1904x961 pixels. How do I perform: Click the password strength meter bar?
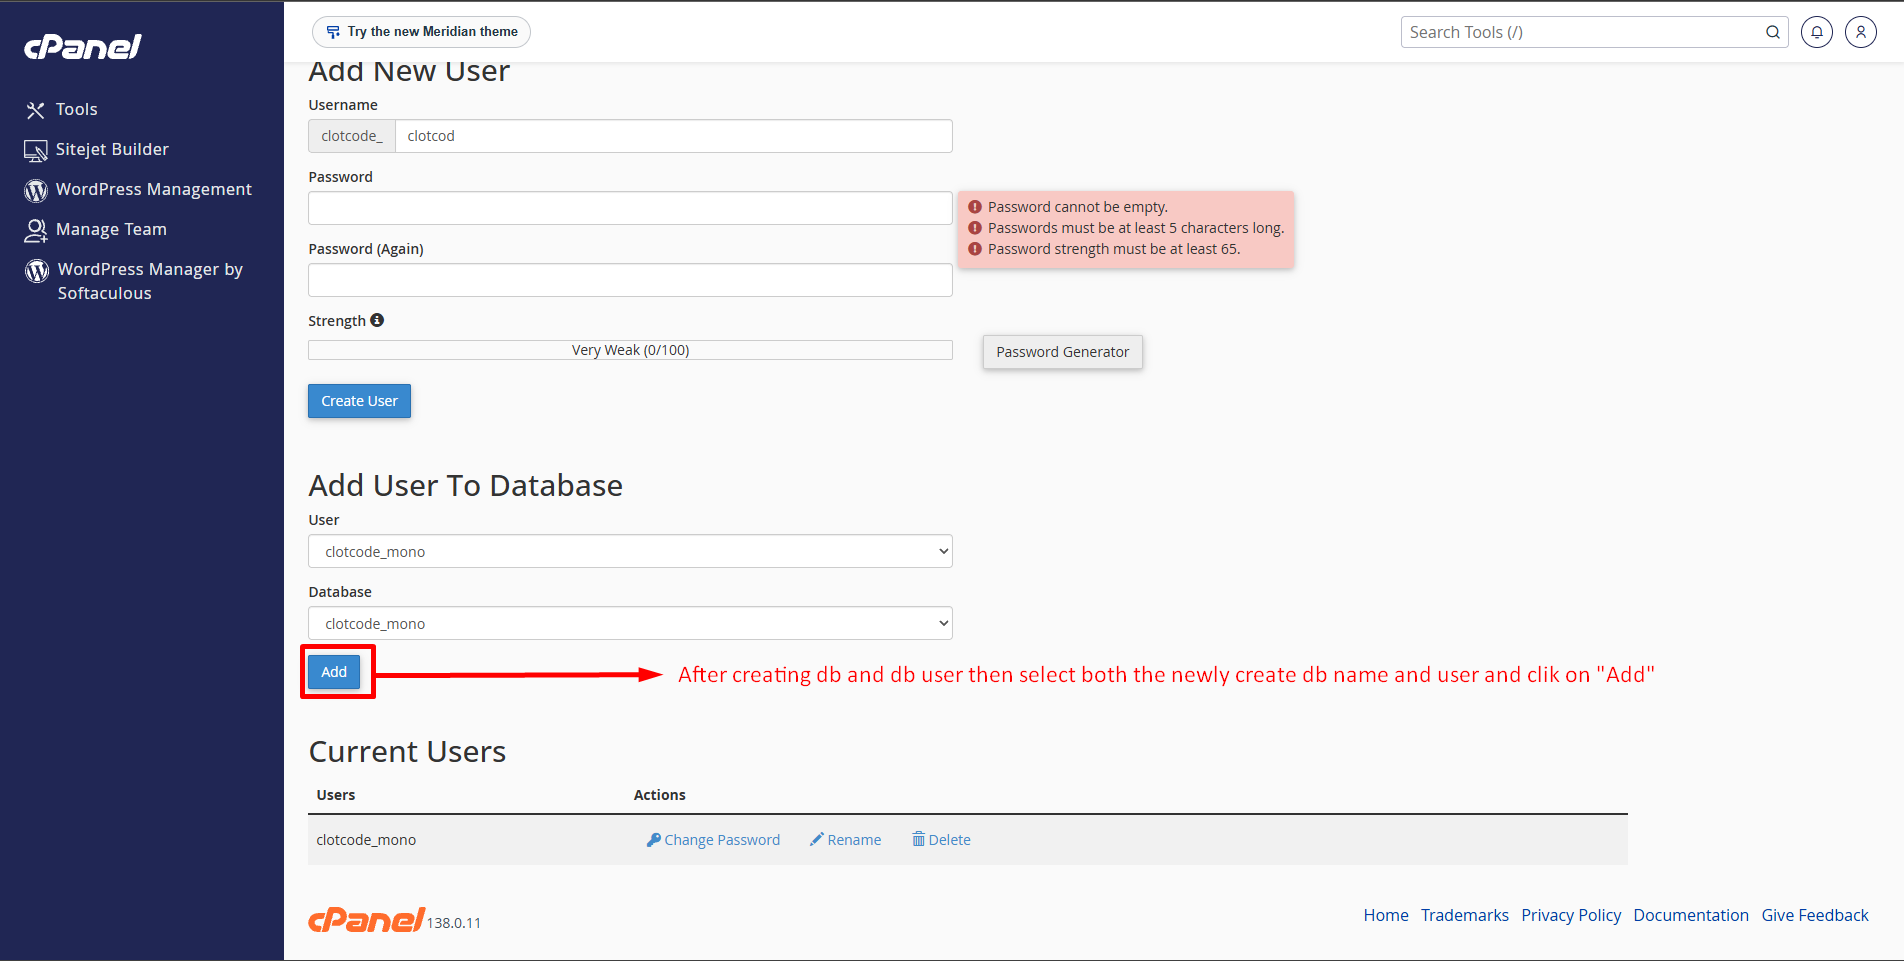[630, 350]
